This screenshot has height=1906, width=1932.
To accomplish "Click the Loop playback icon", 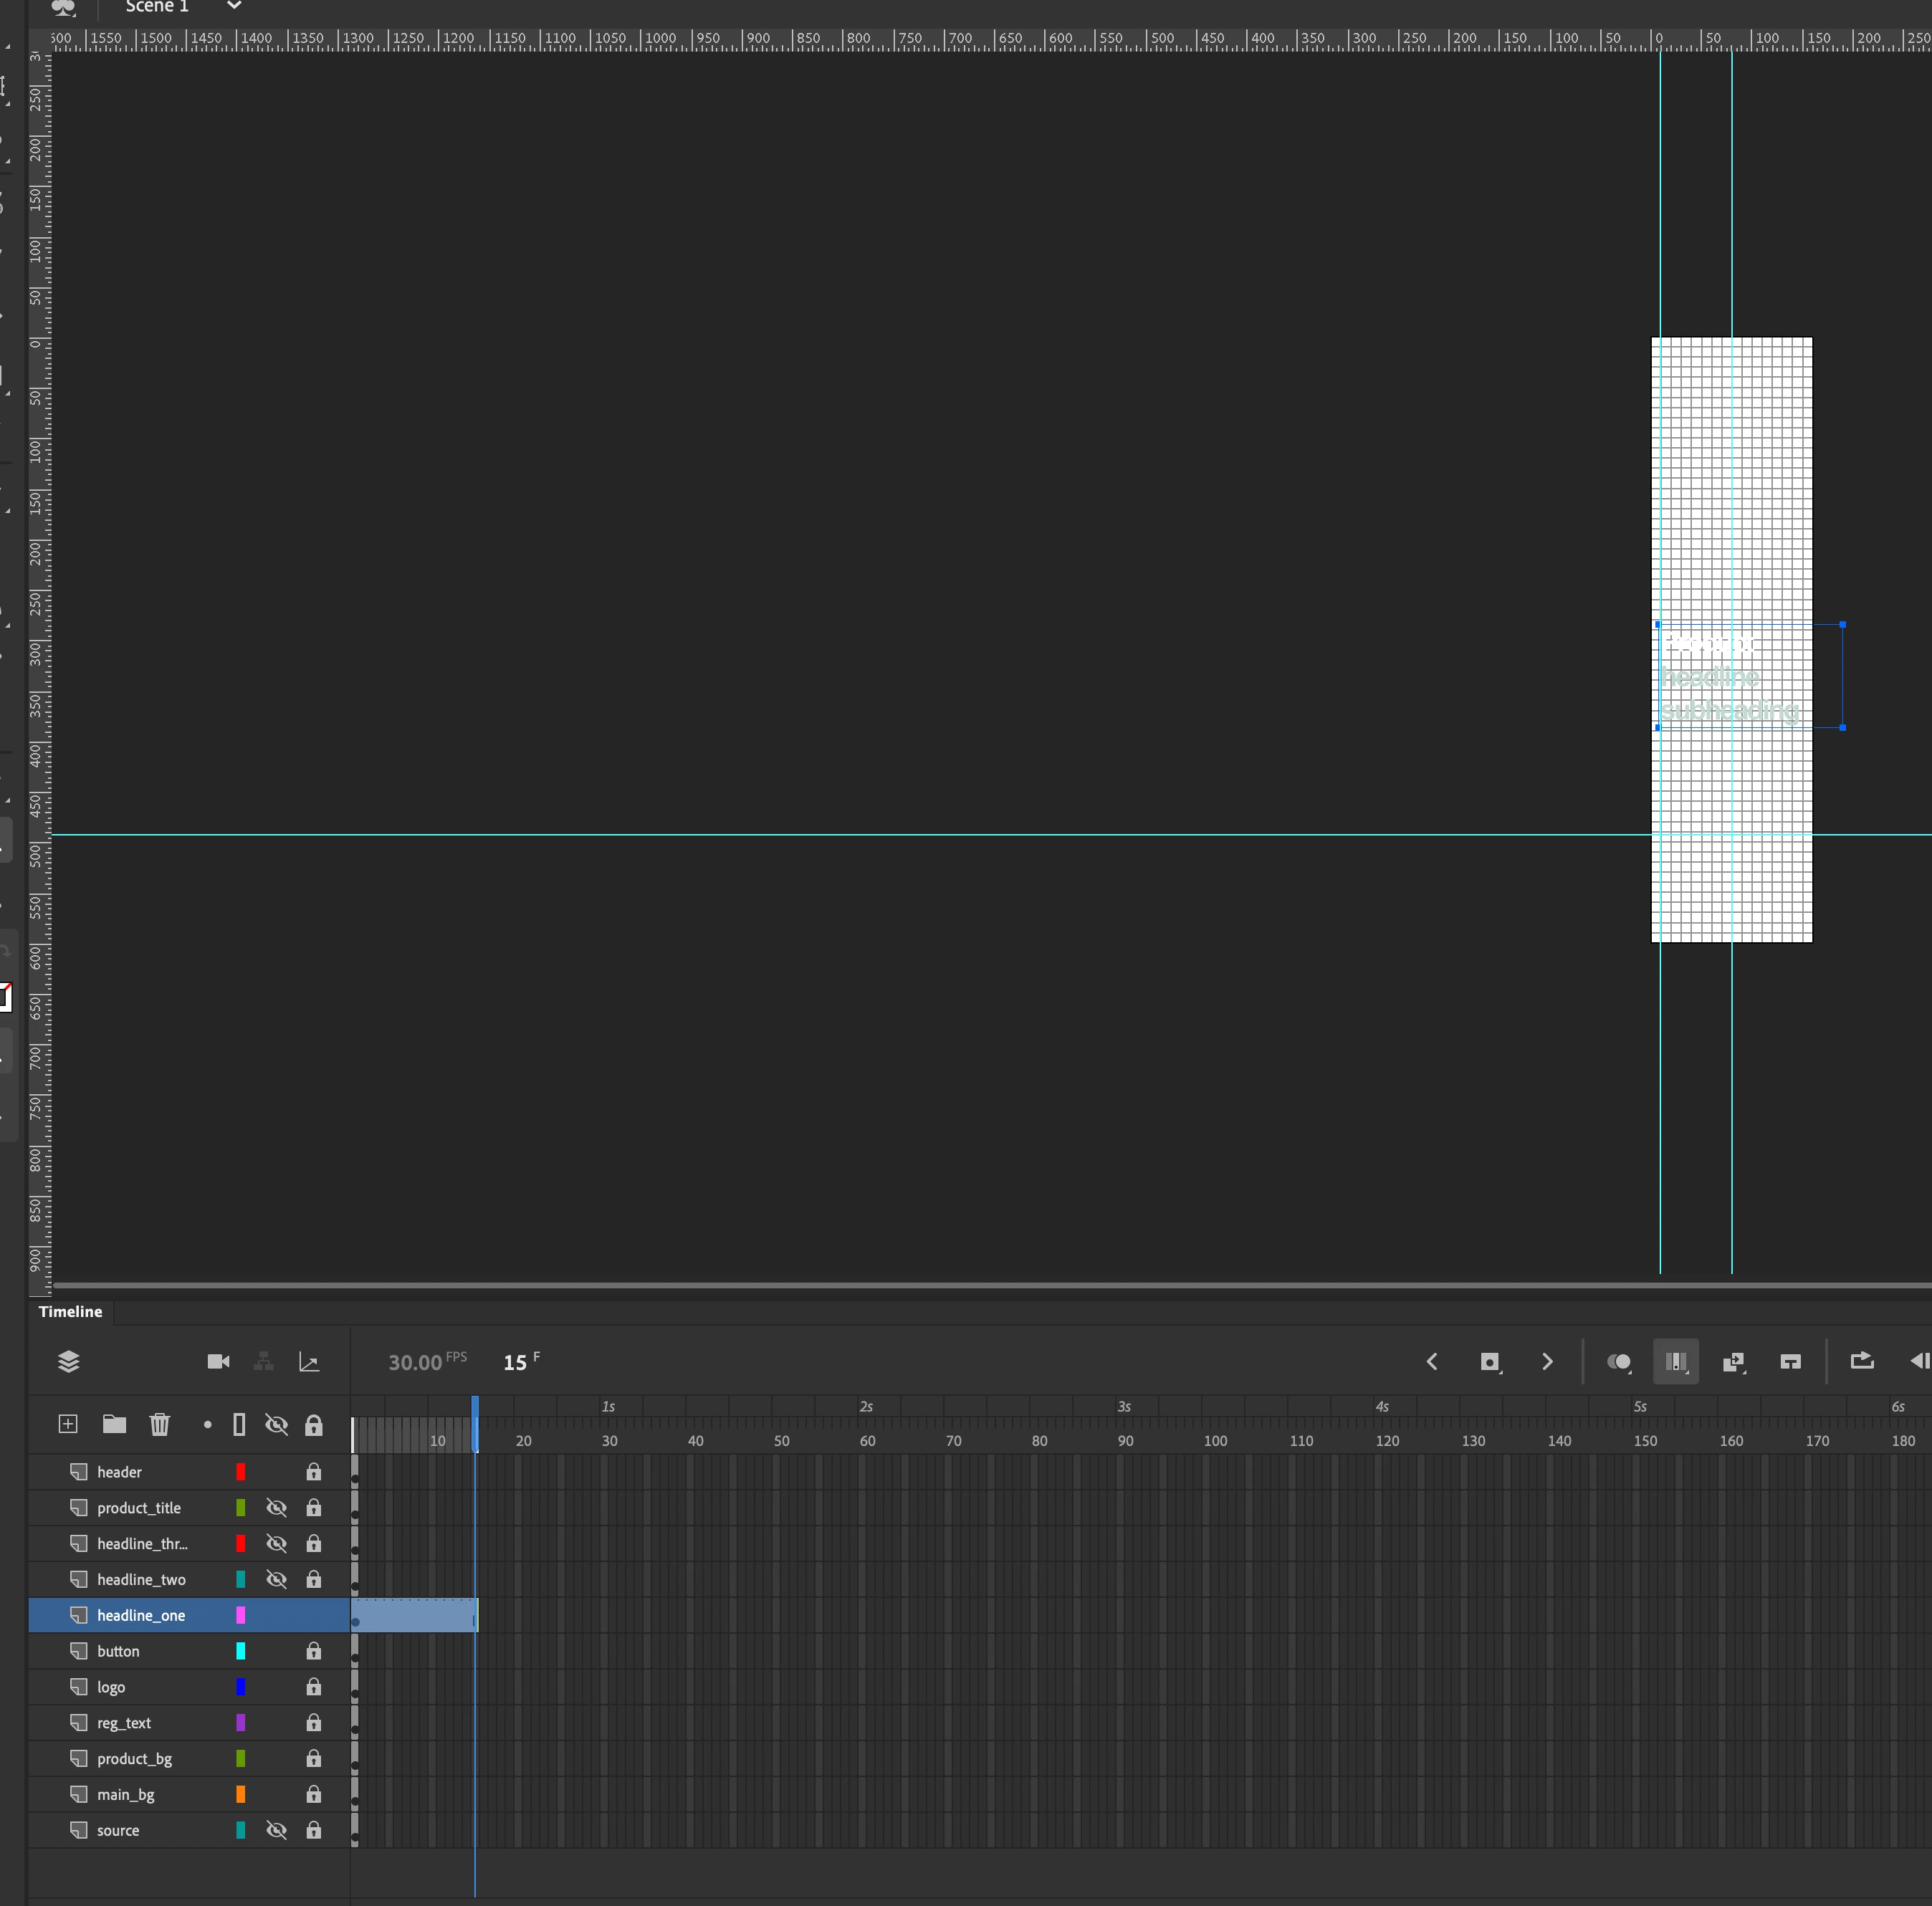I will 1862,1361.
